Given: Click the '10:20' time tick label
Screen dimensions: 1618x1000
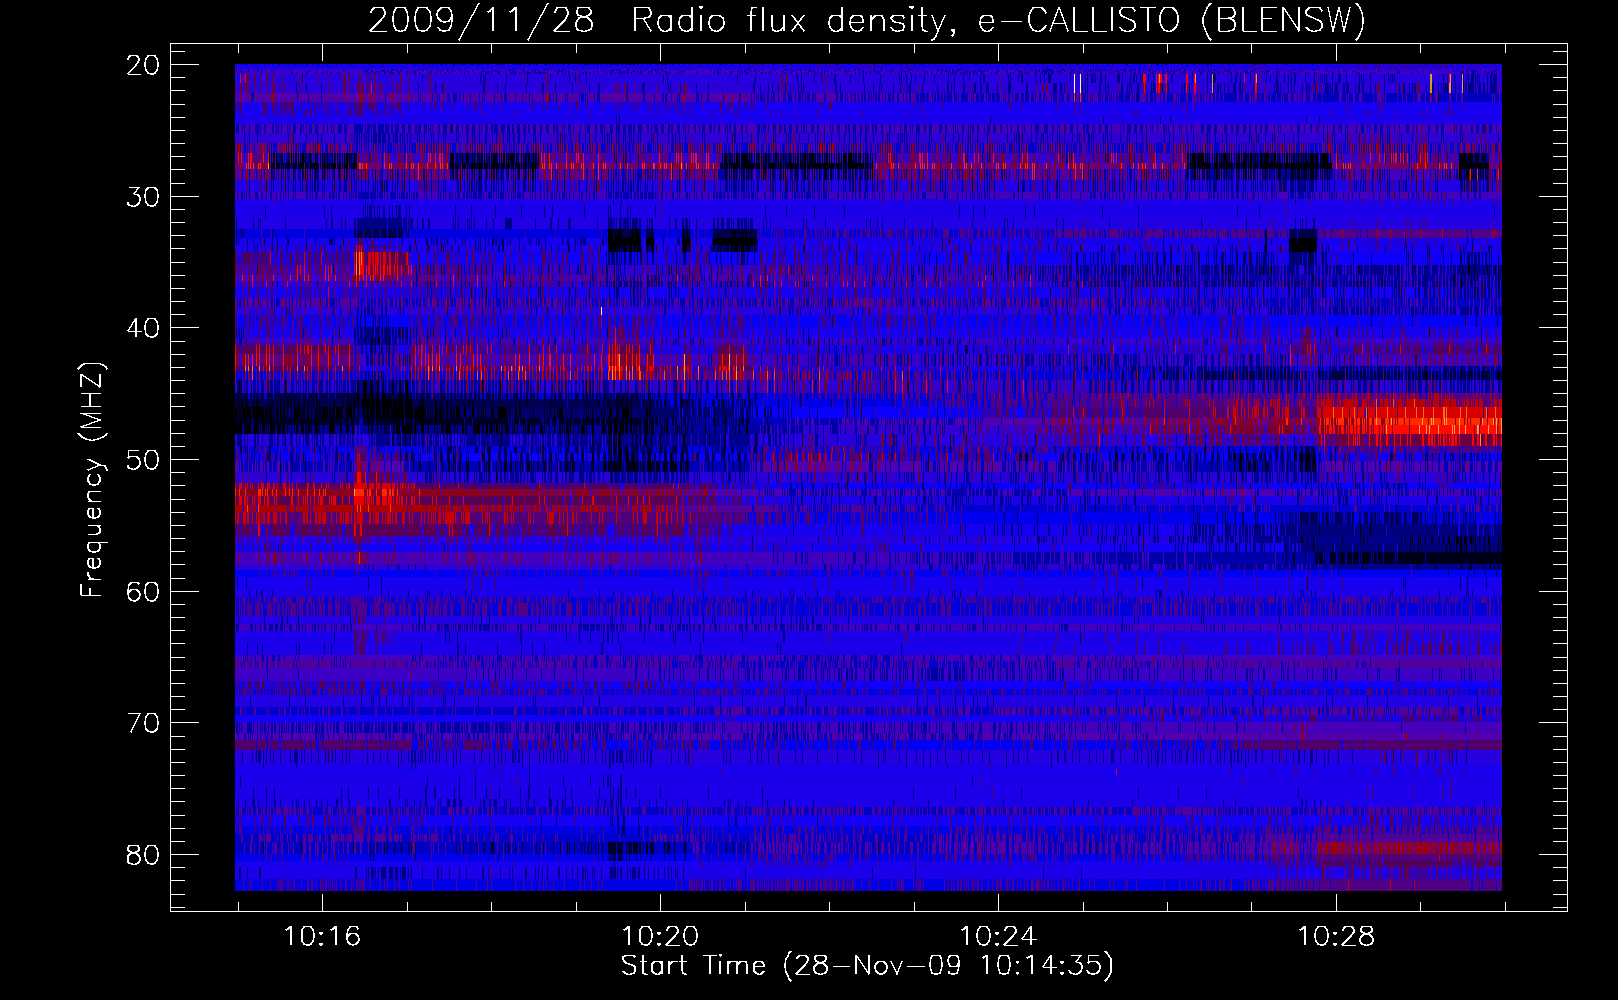Looking at the screenshot, I should [660, 937].
